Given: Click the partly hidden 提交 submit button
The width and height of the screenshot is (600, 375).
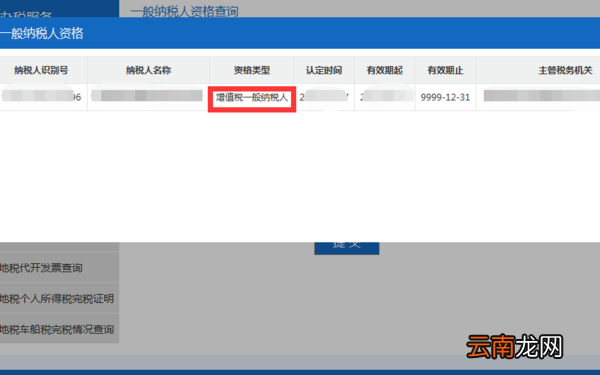Looking at the screenshot, I should (x=347, y=248).
